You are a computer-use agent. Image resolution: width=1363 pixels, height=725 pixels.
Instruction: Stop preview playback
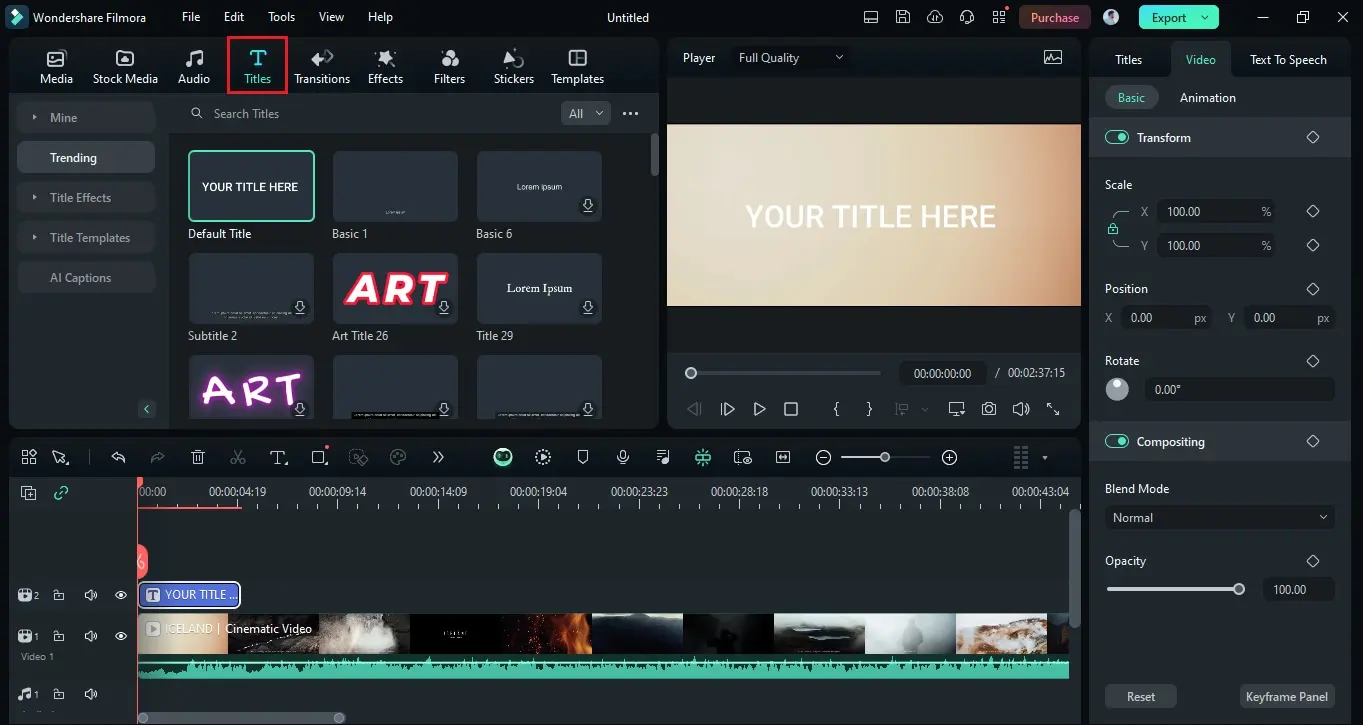pyautogui.click(x=791, y=409)
